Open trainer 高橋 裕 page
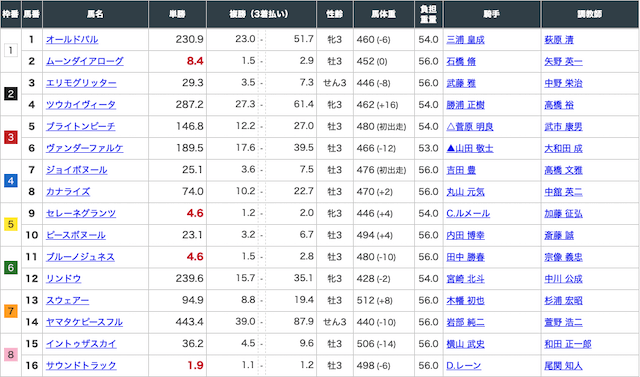This screenshot has height=377, width=640. pyautogui.click(x=559, y=105)
